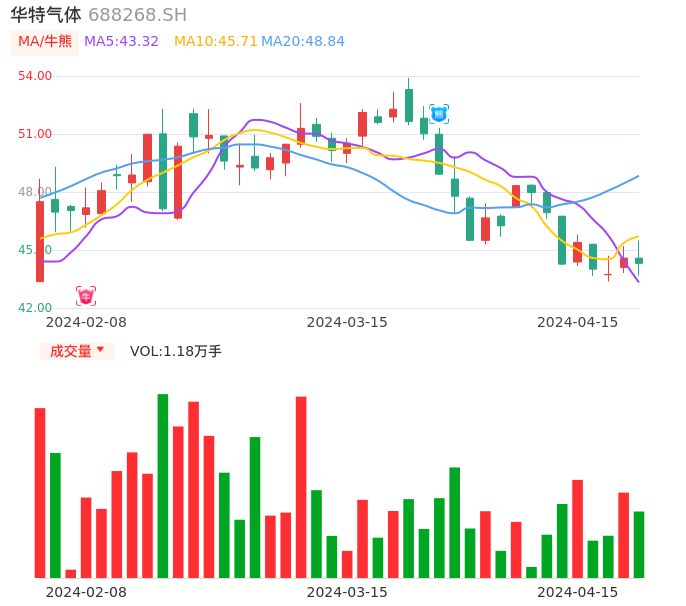
Task: Click the stock code 688268.SH
Action: coord(137,15)
